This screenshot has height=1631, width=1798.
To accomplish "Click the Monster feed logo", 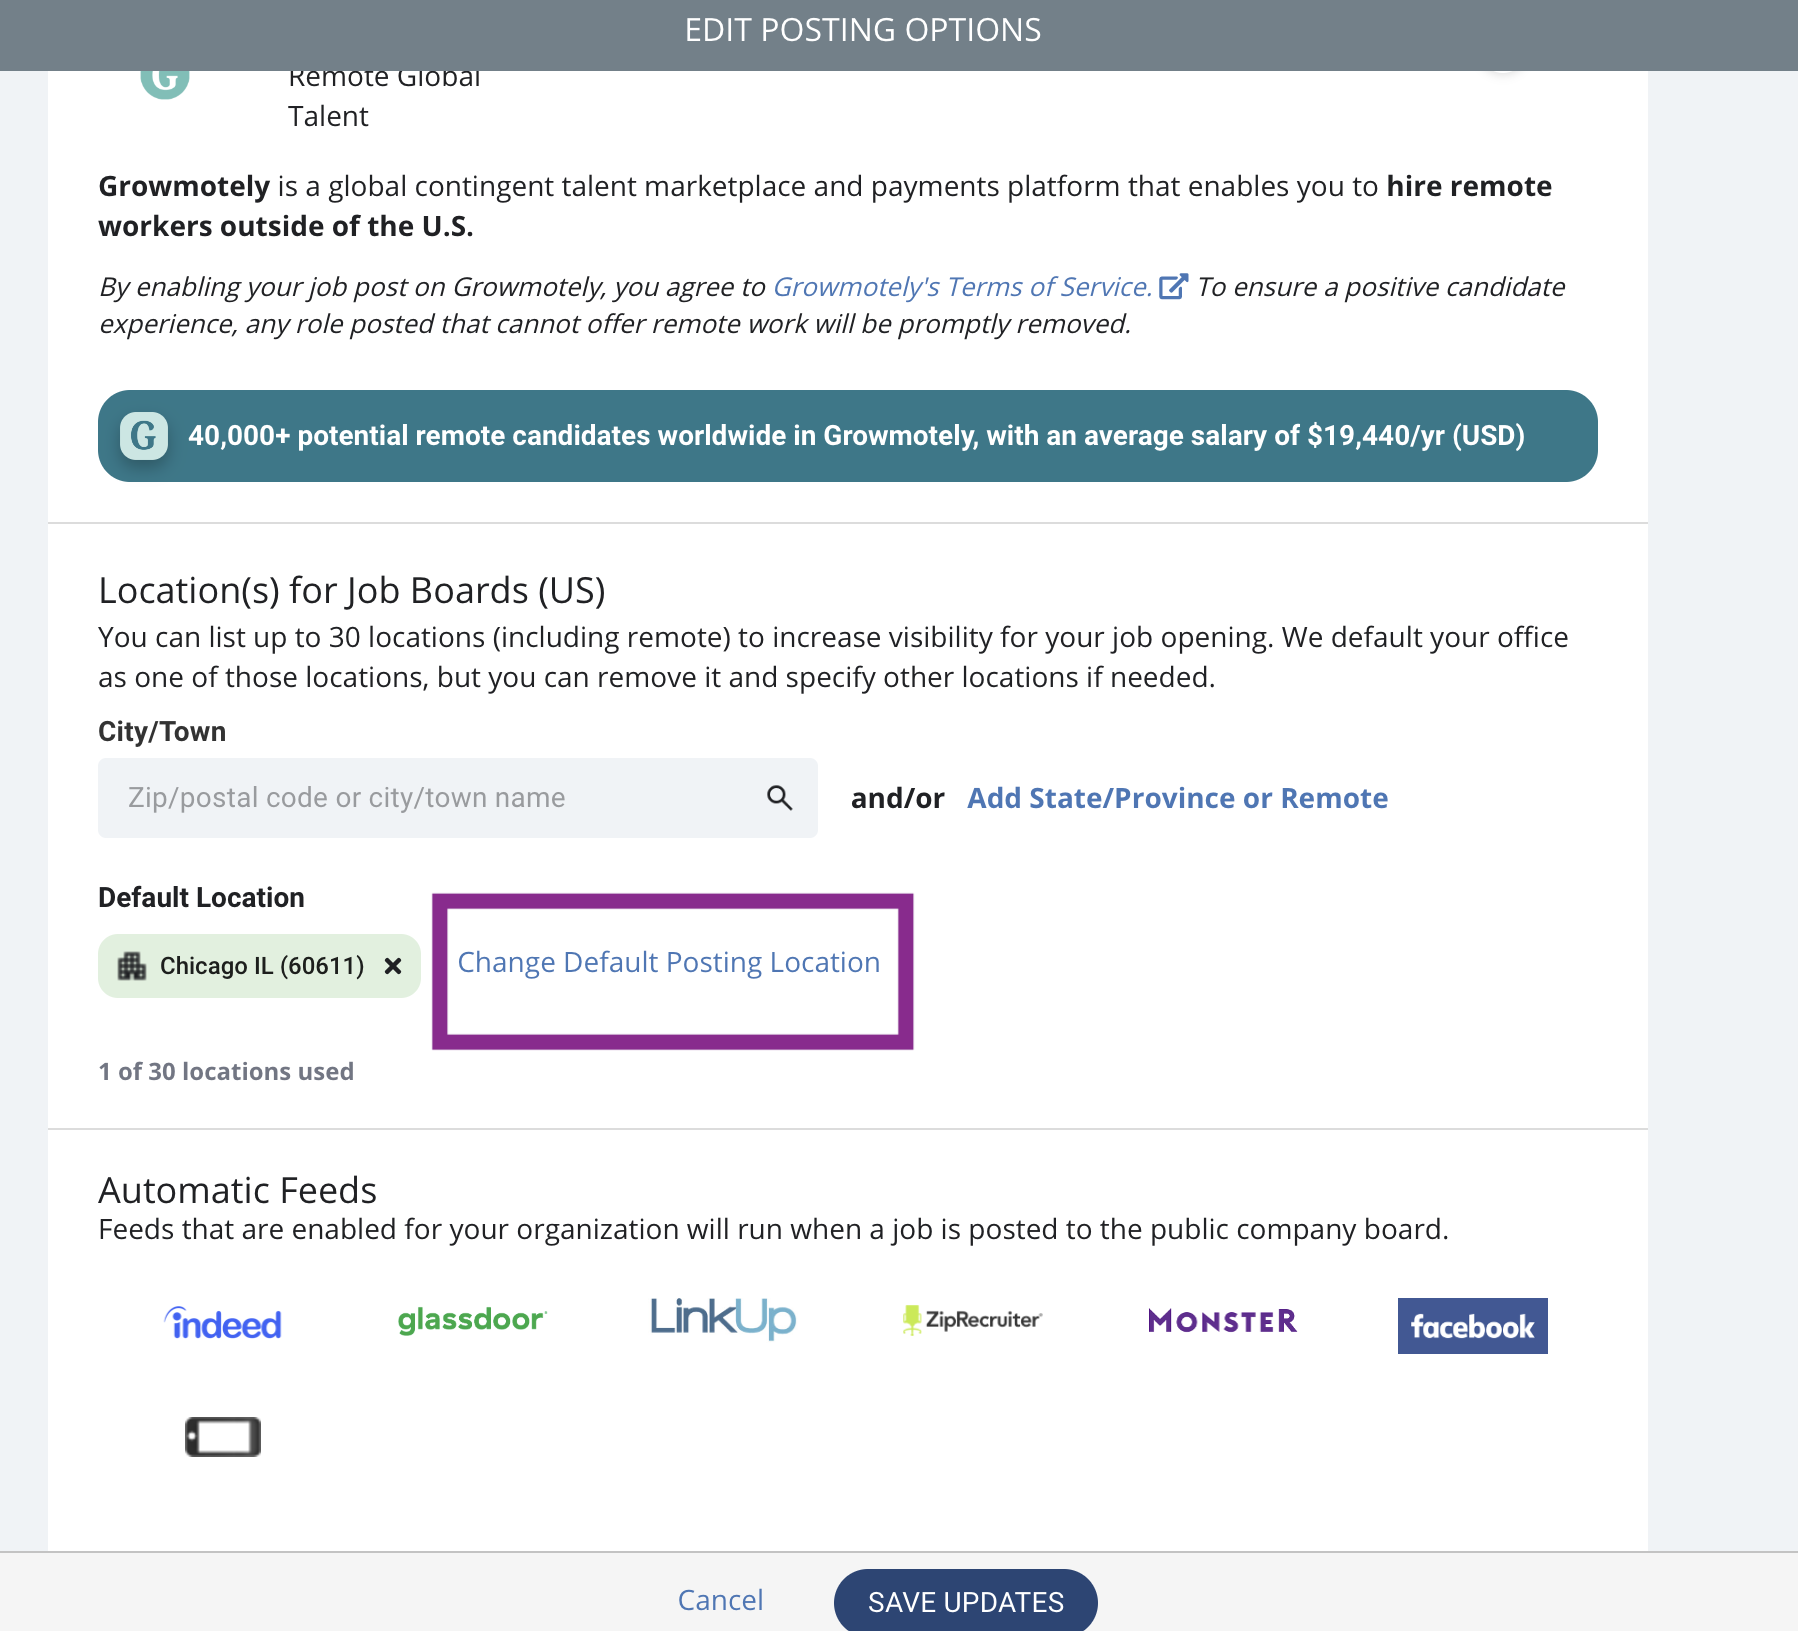I will [x=1222, y=1321].
